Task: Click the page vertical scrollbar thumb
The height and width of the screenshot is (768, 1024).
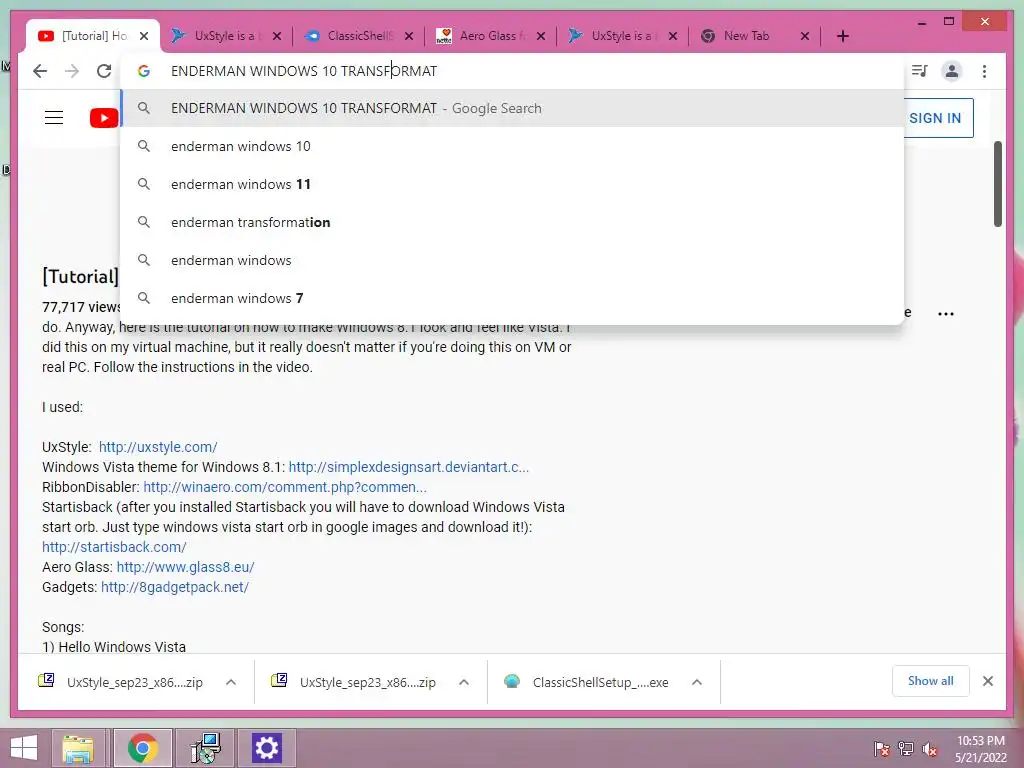Action: [998, 184]
